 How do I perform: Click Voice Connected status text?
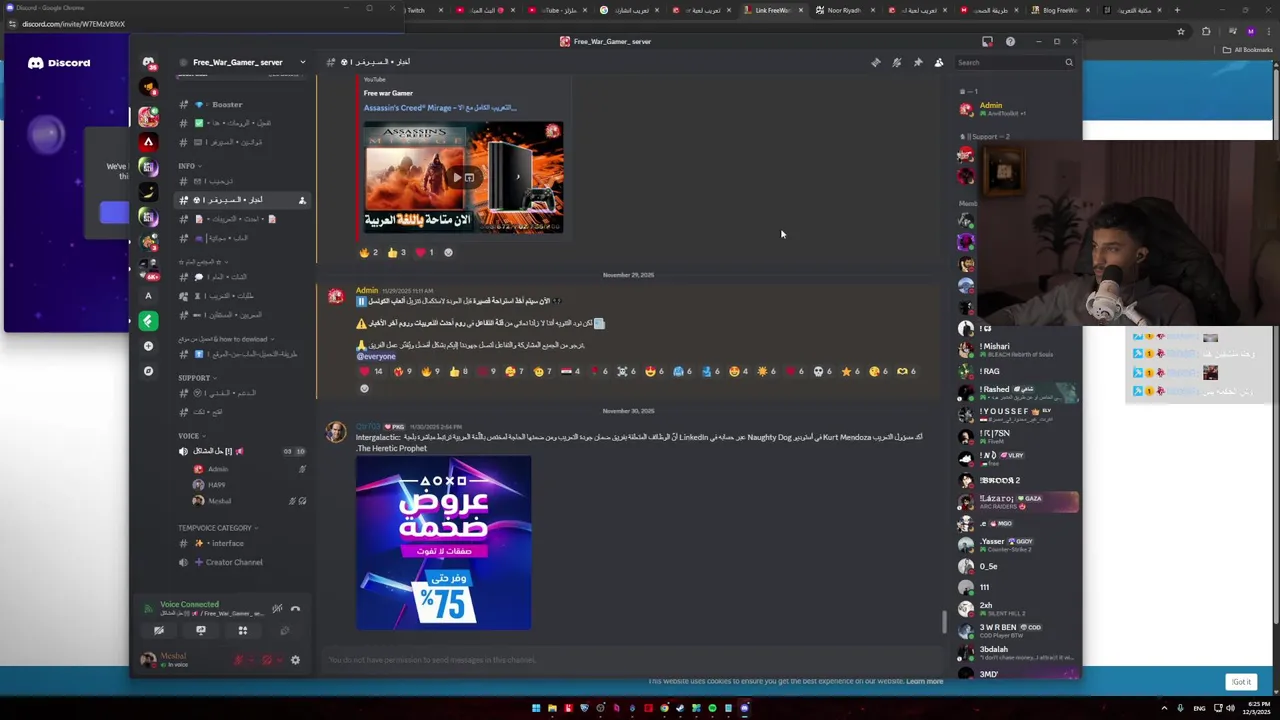189,604
